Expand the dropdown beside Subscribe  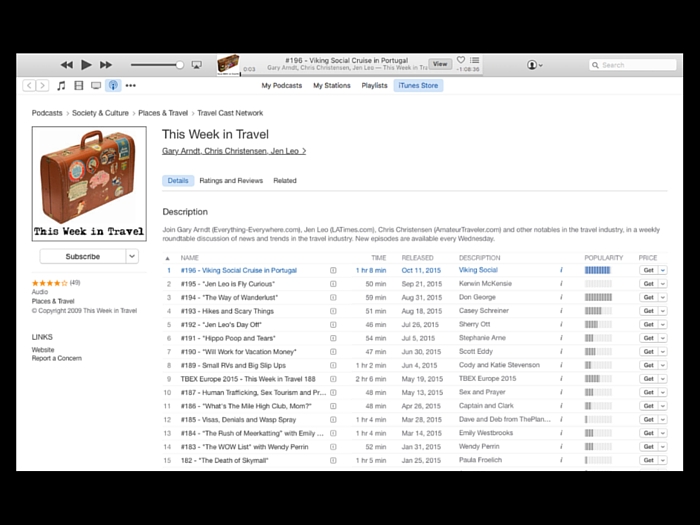point(132,256)
